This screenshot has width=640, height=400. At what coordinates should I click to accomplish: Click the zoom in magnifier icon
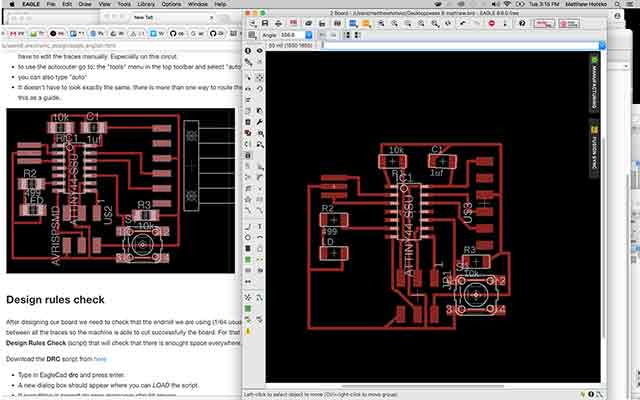point(394,24)
